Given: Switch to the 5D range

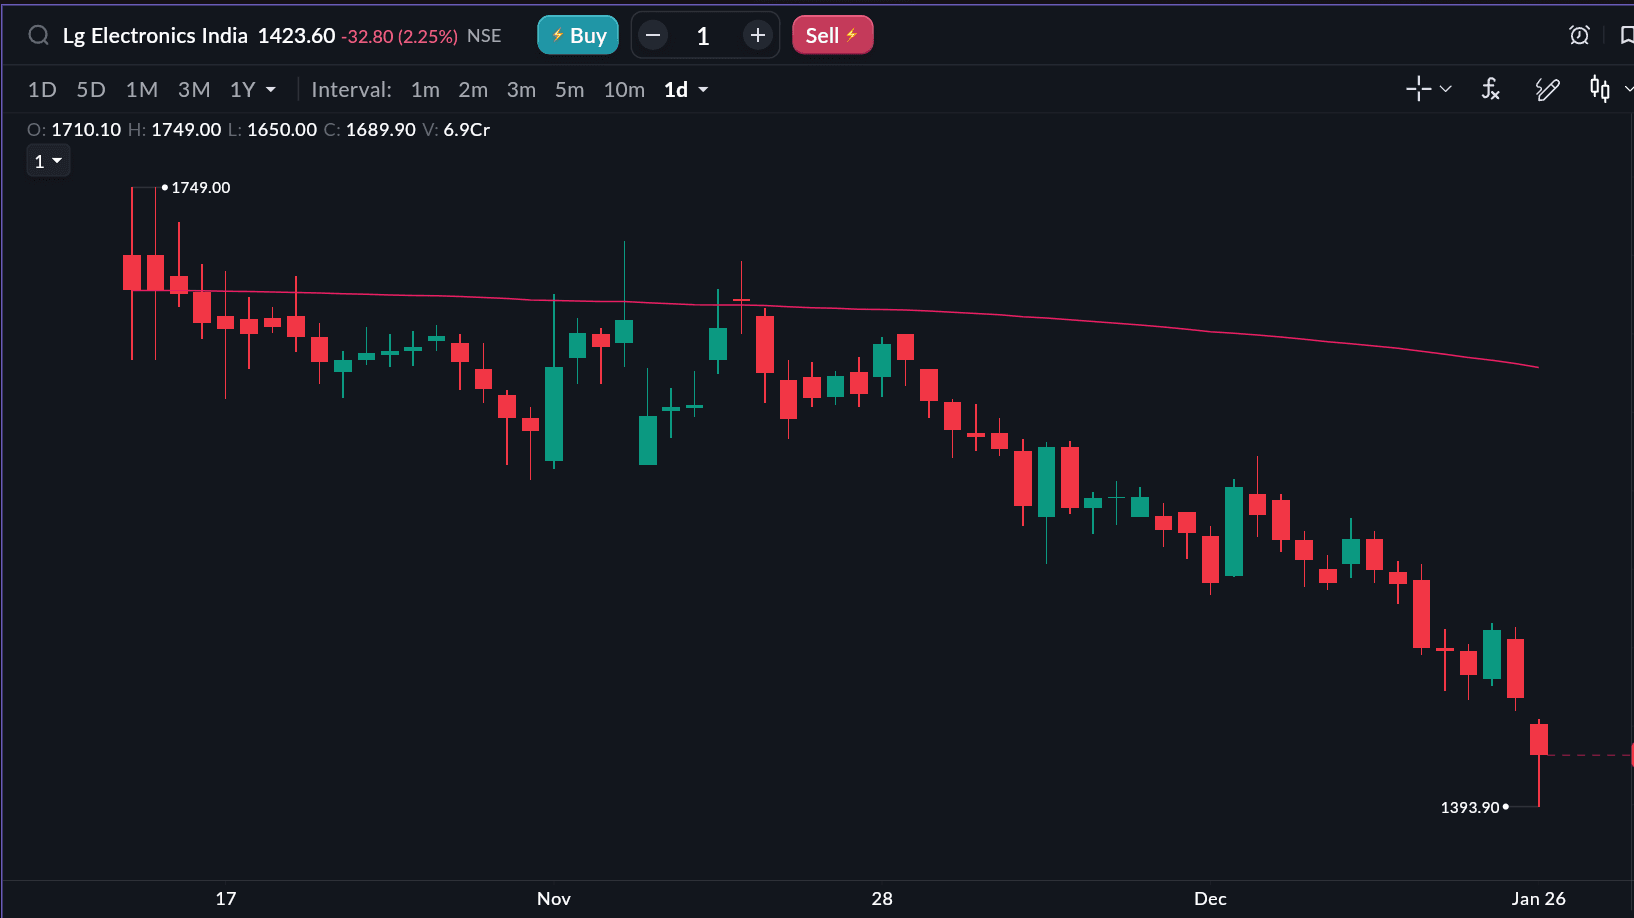Looking at the screenshot, I should 91,90.
